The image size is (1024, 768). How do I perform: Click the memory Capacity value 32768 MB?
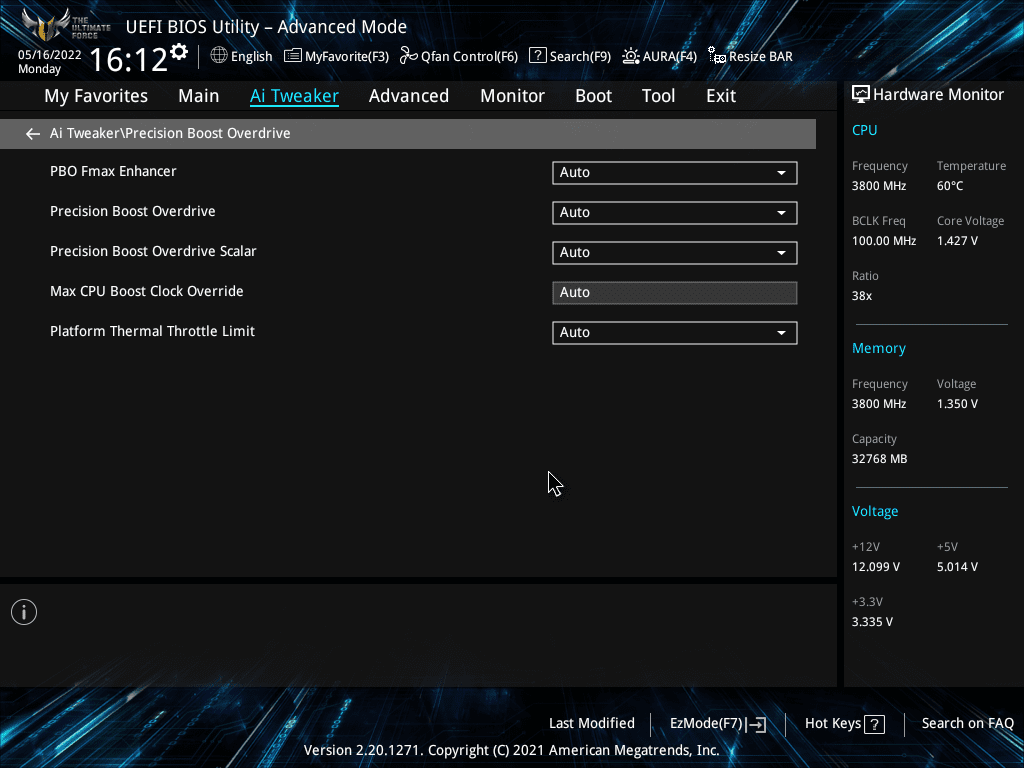[x=879, y=459]
